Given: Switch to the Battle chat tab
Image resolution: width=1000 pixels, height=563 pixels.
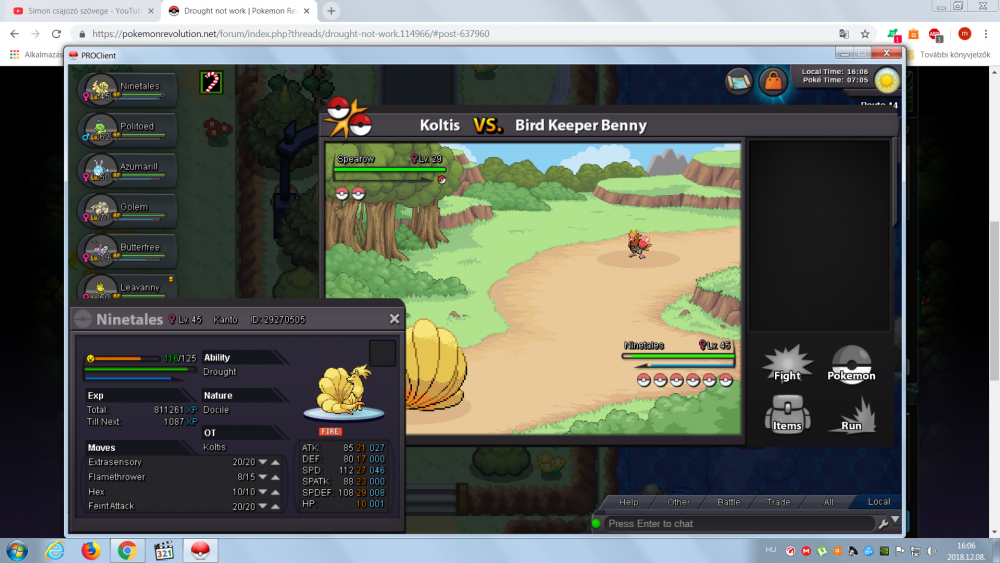Looking at the screenshot, I should (729, 502).
